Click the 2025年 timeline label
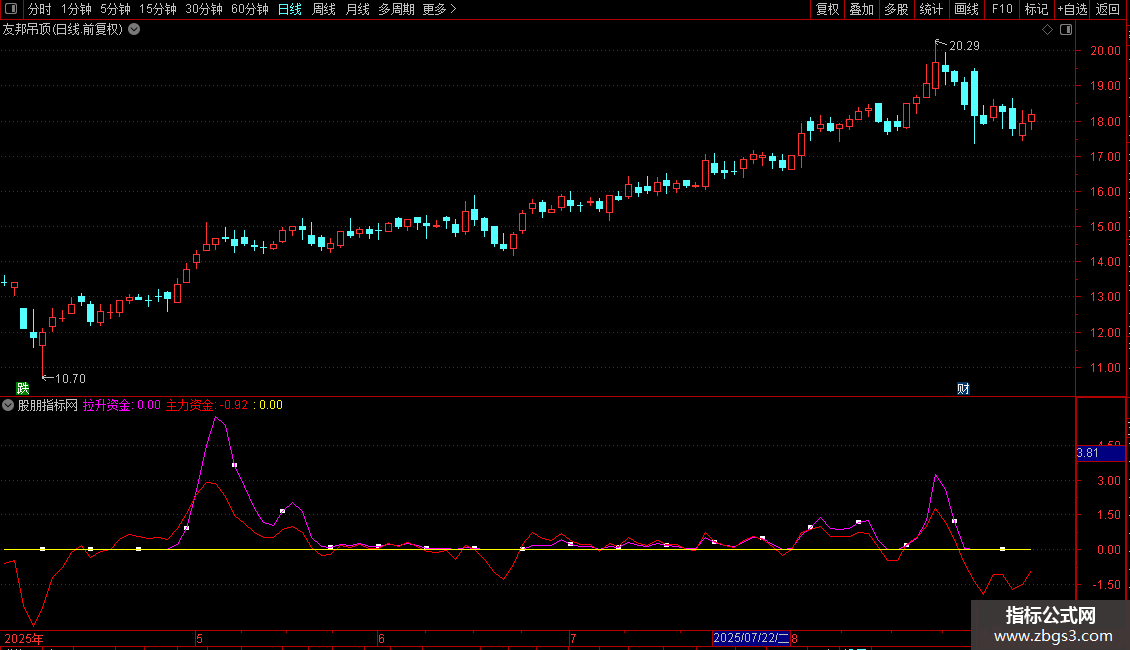Image resolution: width=1130 pixels, height=650 pixels. click(x=24, y=638)
